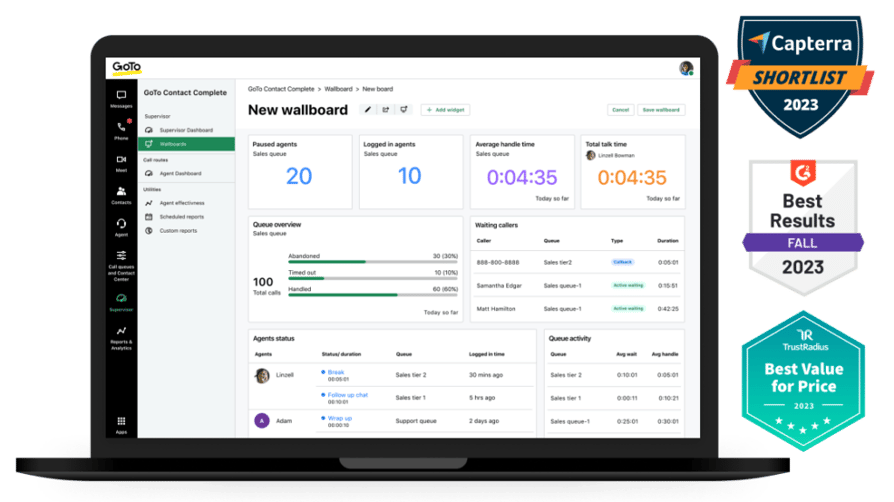
Task: Click the Handled progress bar
Action: (373, 295)
